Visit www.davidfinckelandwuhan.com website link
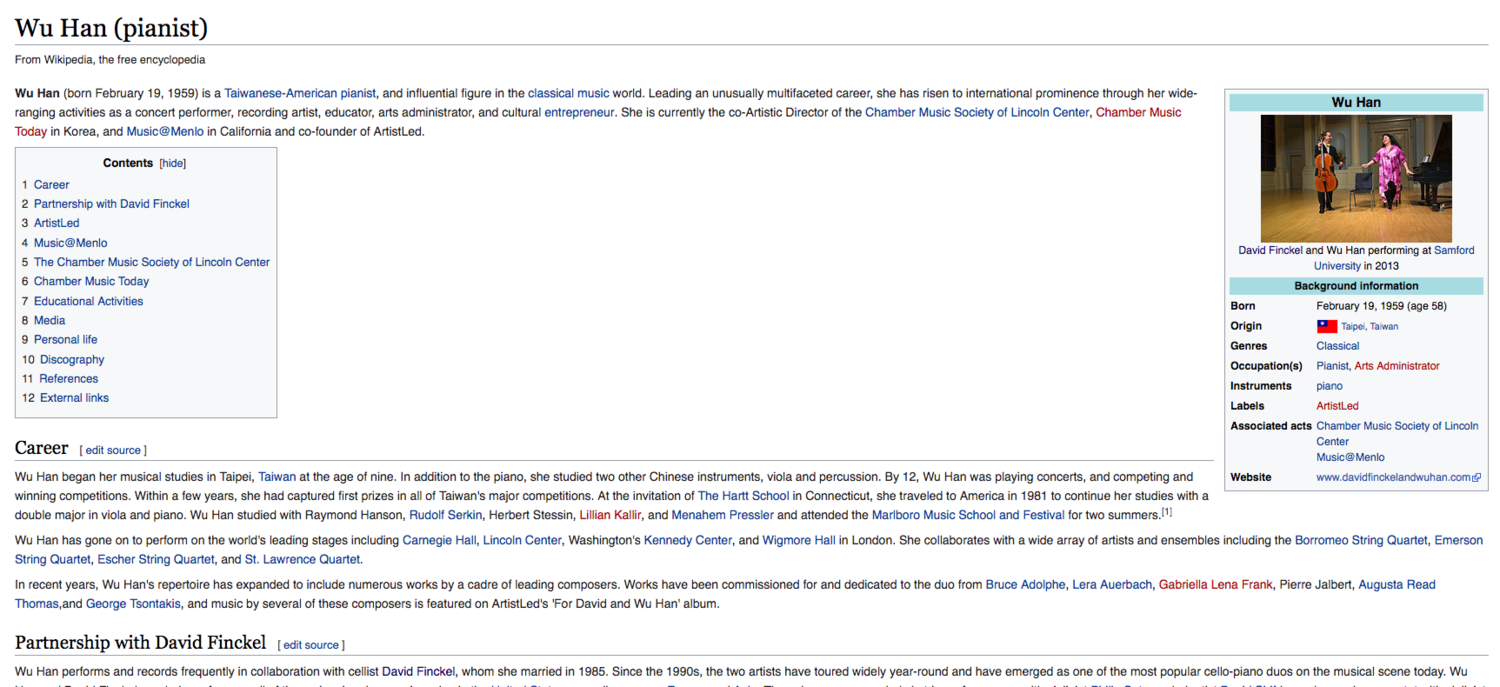1500x687 pixels. [1393, 478]
